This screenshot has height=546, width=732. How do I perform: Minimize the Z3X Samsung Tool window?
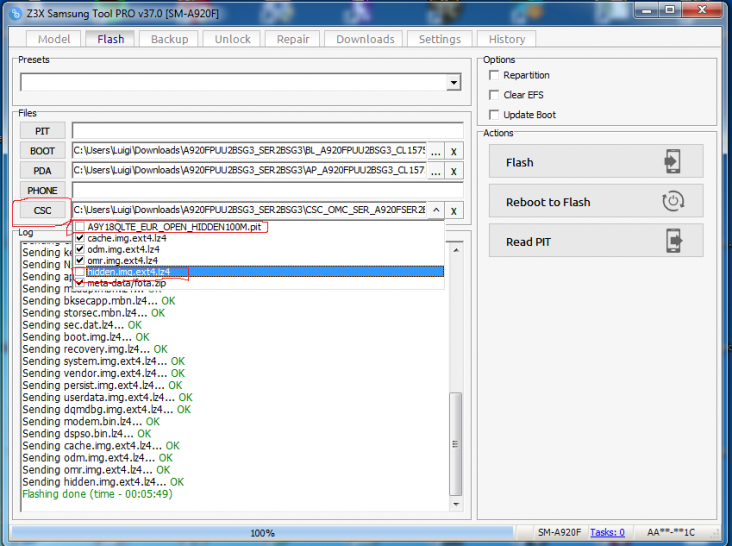click(647, 10)
